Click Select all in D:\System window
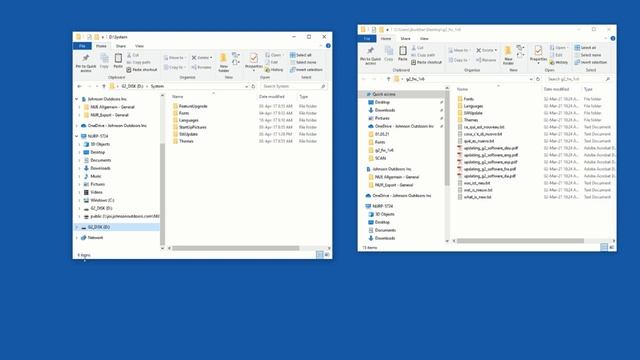 (301, 55)
